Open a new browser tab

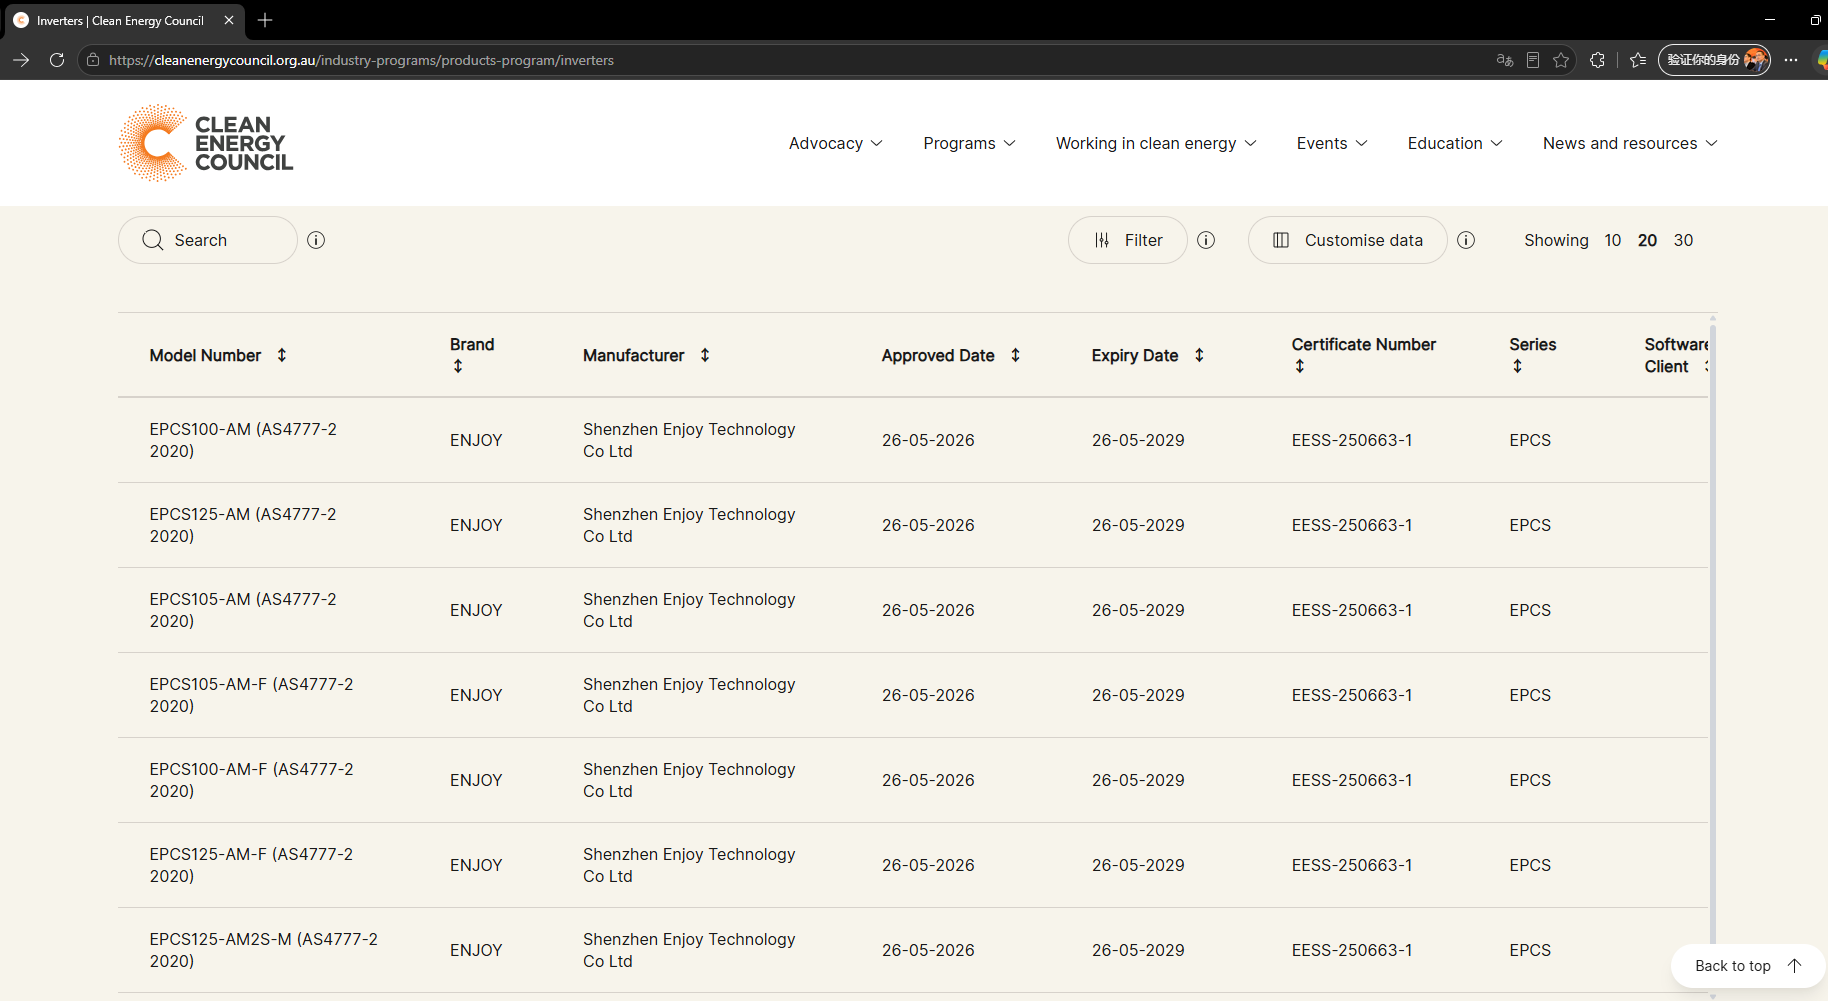point(265,20)
